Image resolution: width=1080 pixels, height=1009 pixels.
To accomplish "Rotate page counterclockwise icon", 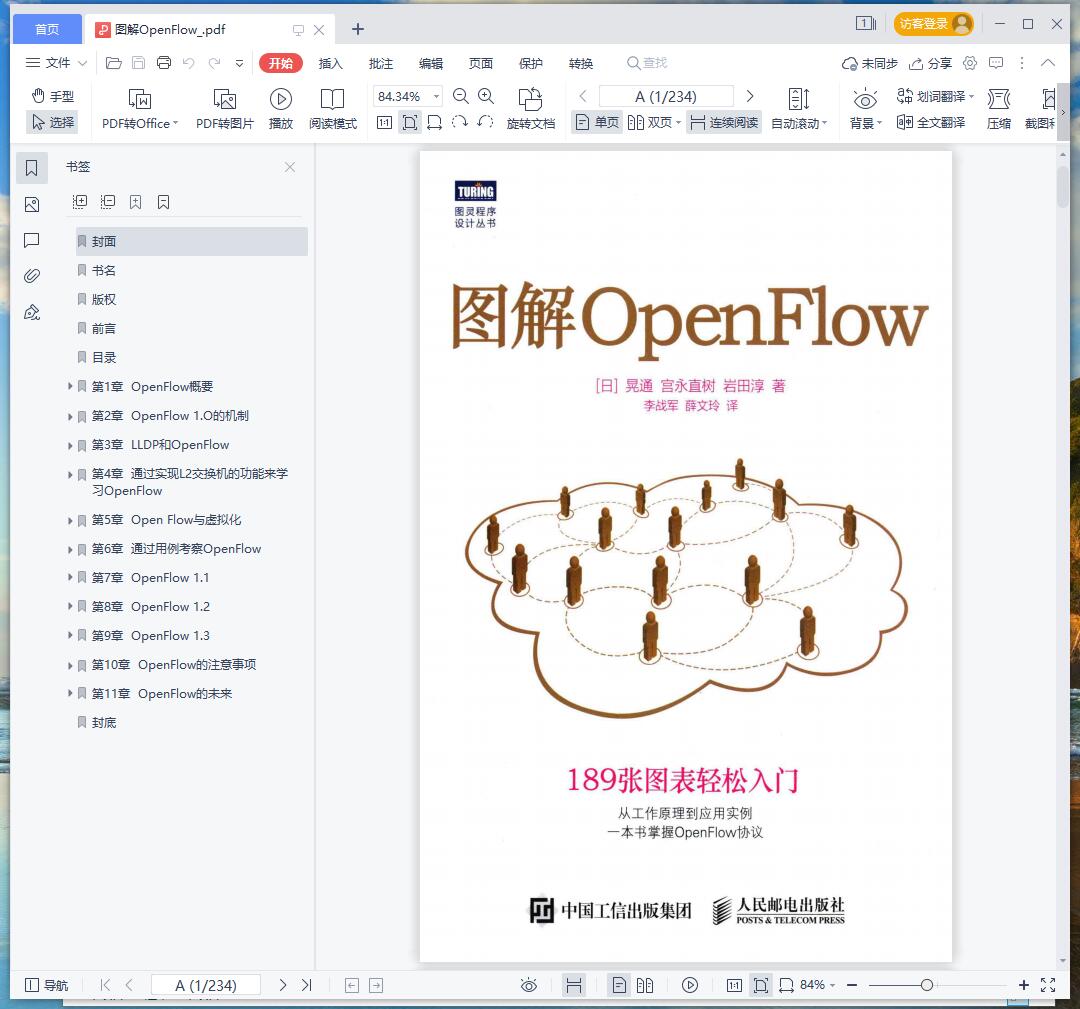I will pos(486,123).
